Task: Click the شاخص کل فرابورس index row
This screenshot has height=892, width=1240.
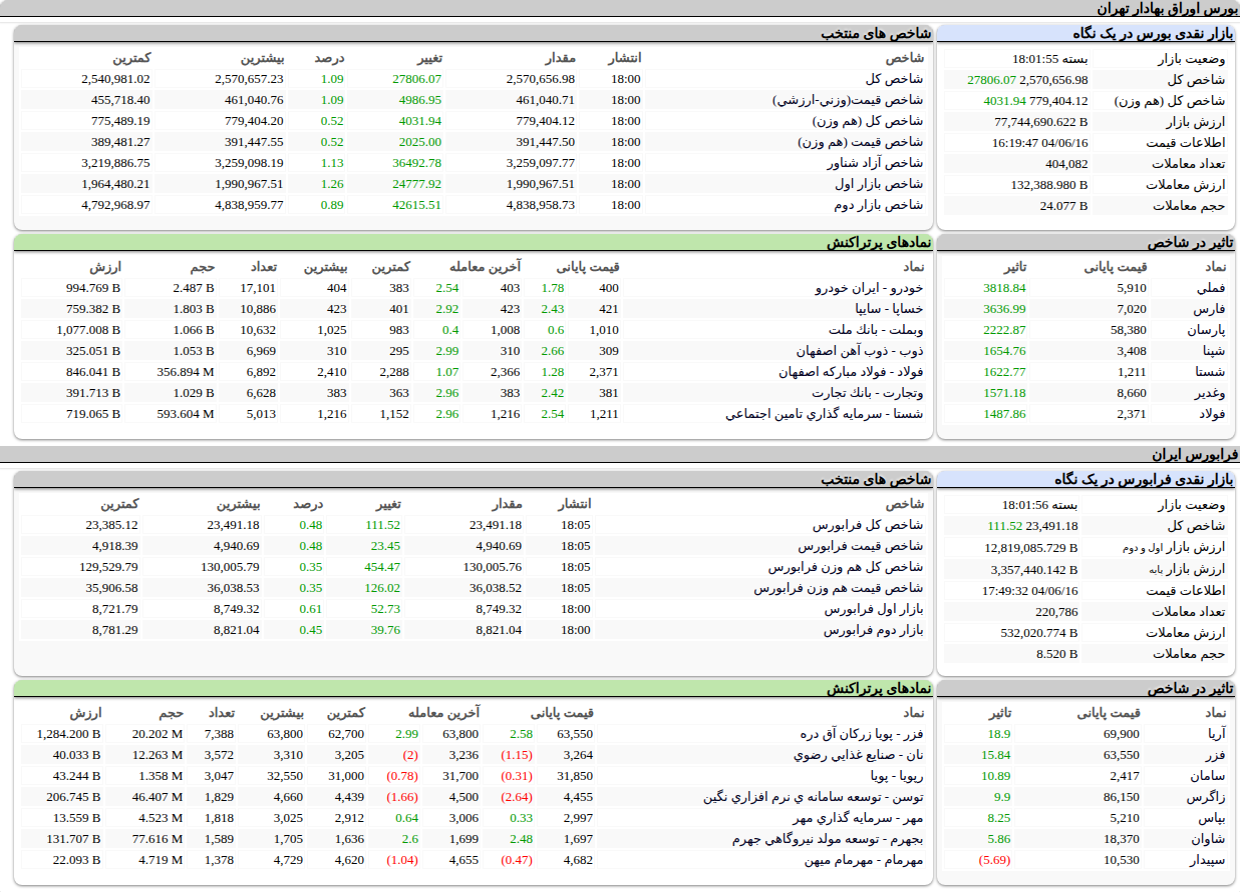Action: point(472,525)
